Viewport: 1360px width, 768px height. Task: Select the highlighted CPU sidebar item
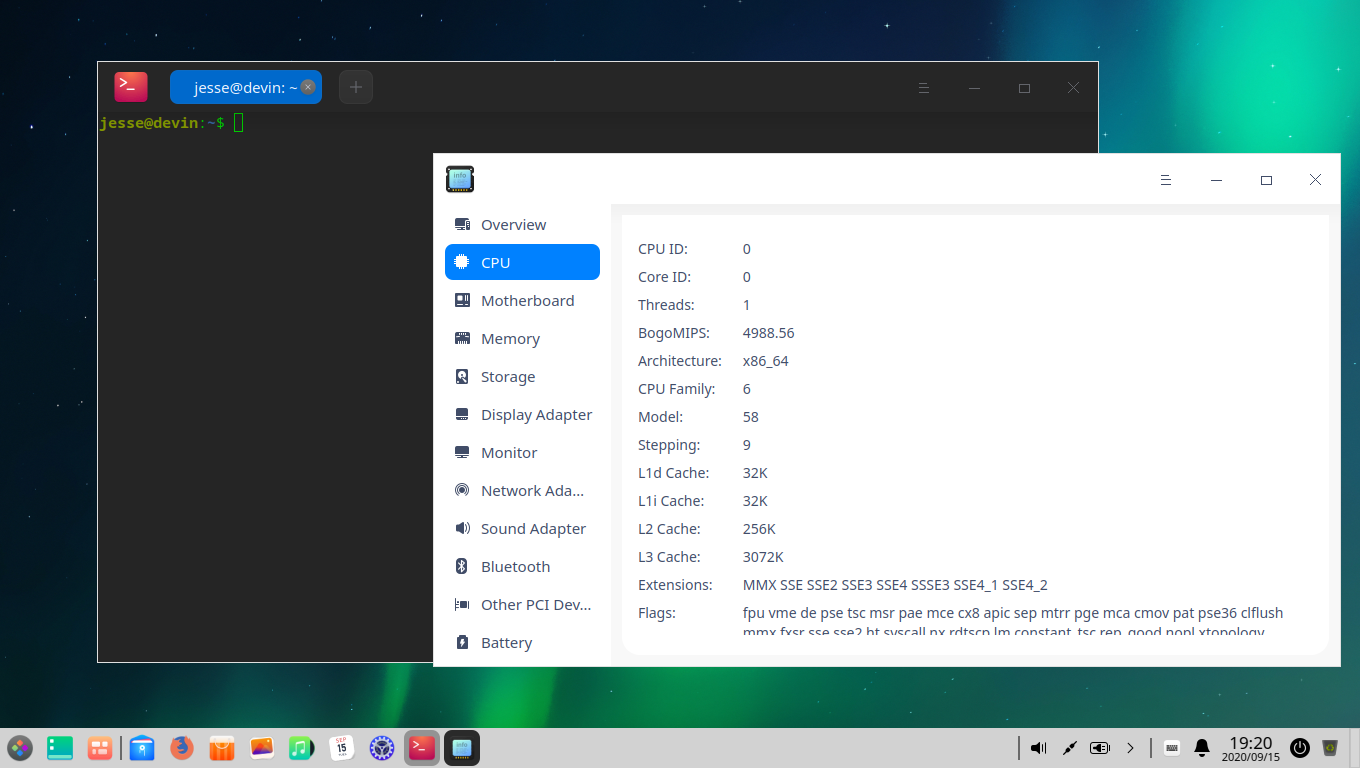522,262
